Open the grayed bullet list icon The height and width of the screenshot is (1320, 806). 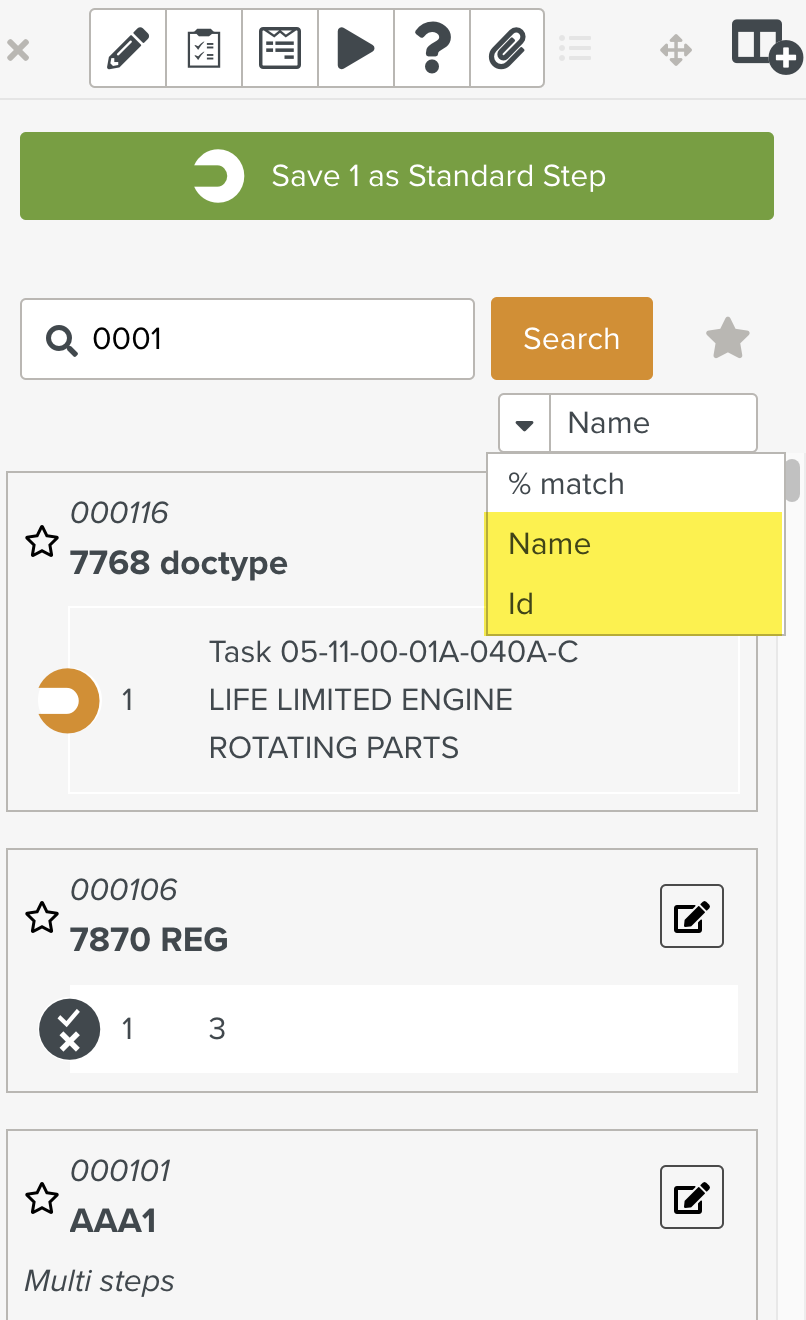(575, 48)
